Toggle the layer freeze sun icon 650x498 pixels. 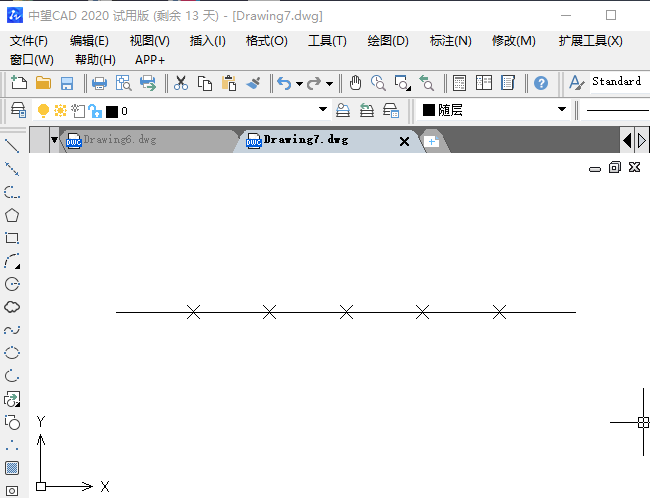60,111
